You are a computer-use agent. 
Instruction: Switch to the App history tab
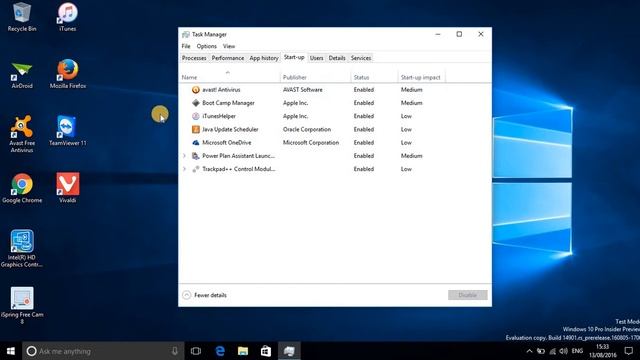pyautogui.click(x=264, y=58)
